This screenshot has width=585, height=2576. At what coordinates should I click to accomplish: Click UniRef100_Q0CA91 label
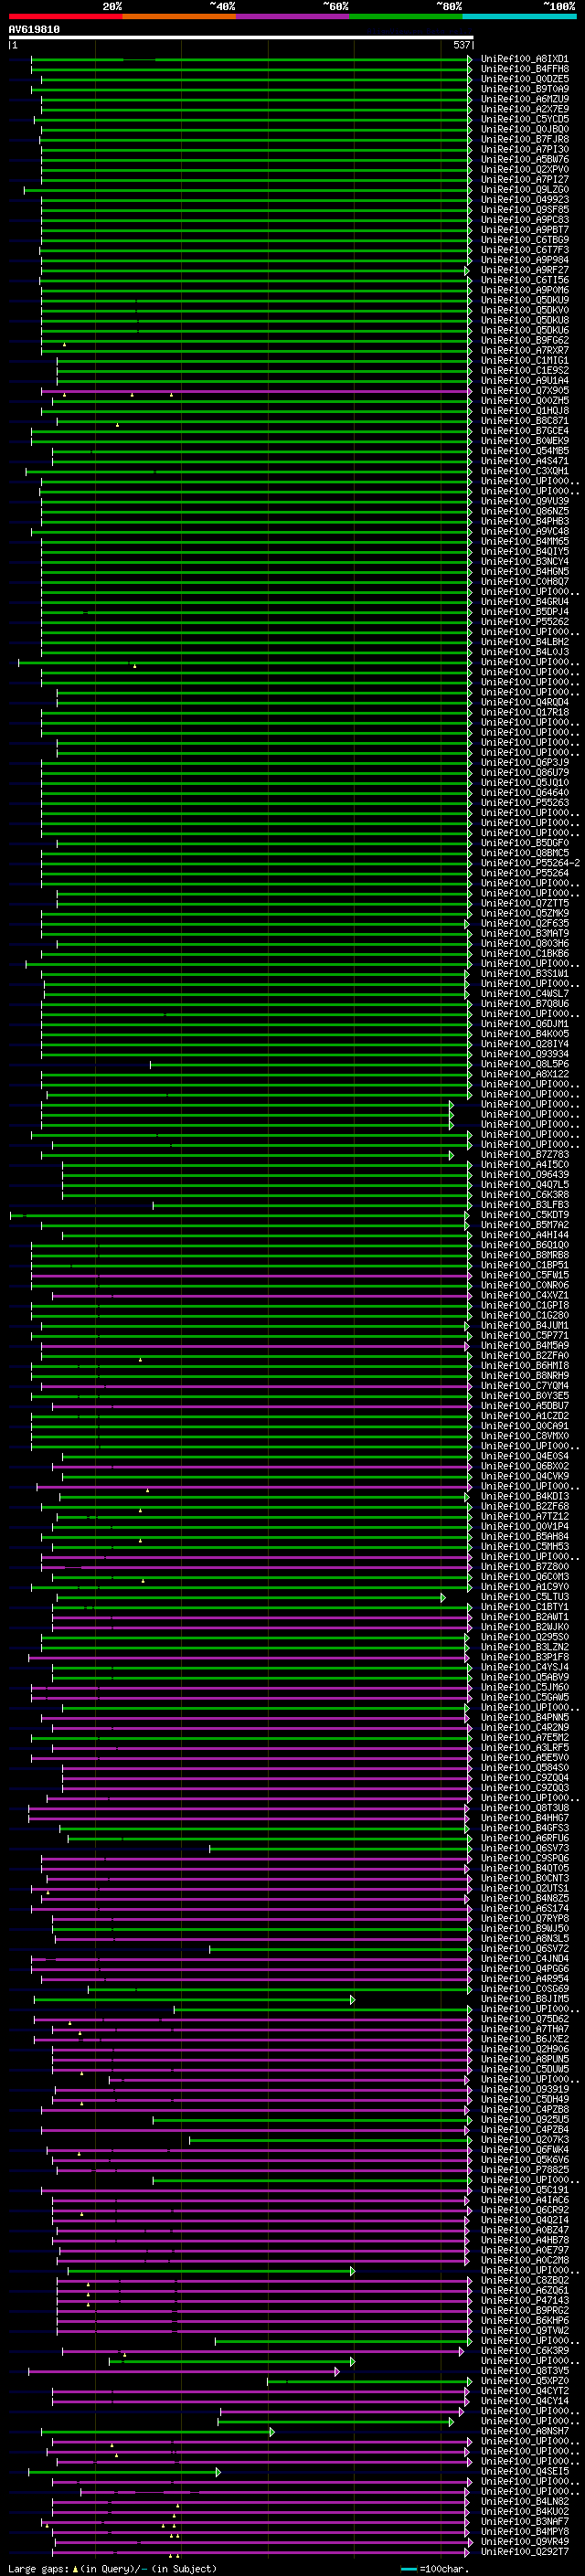(524, 1426)
